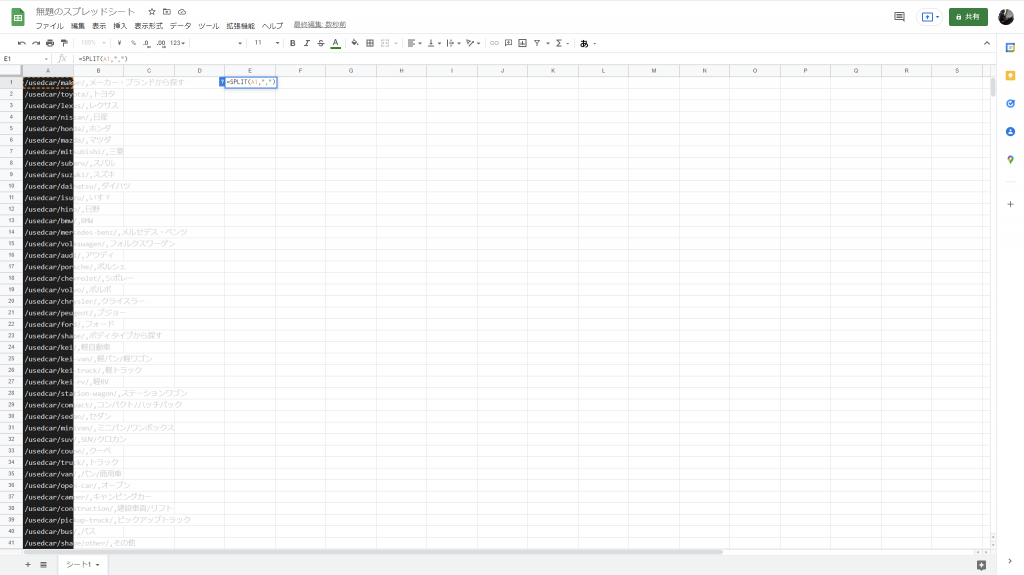Format as percent
Viewport: 1024px width, 575px height.
(x=133, y=43)
